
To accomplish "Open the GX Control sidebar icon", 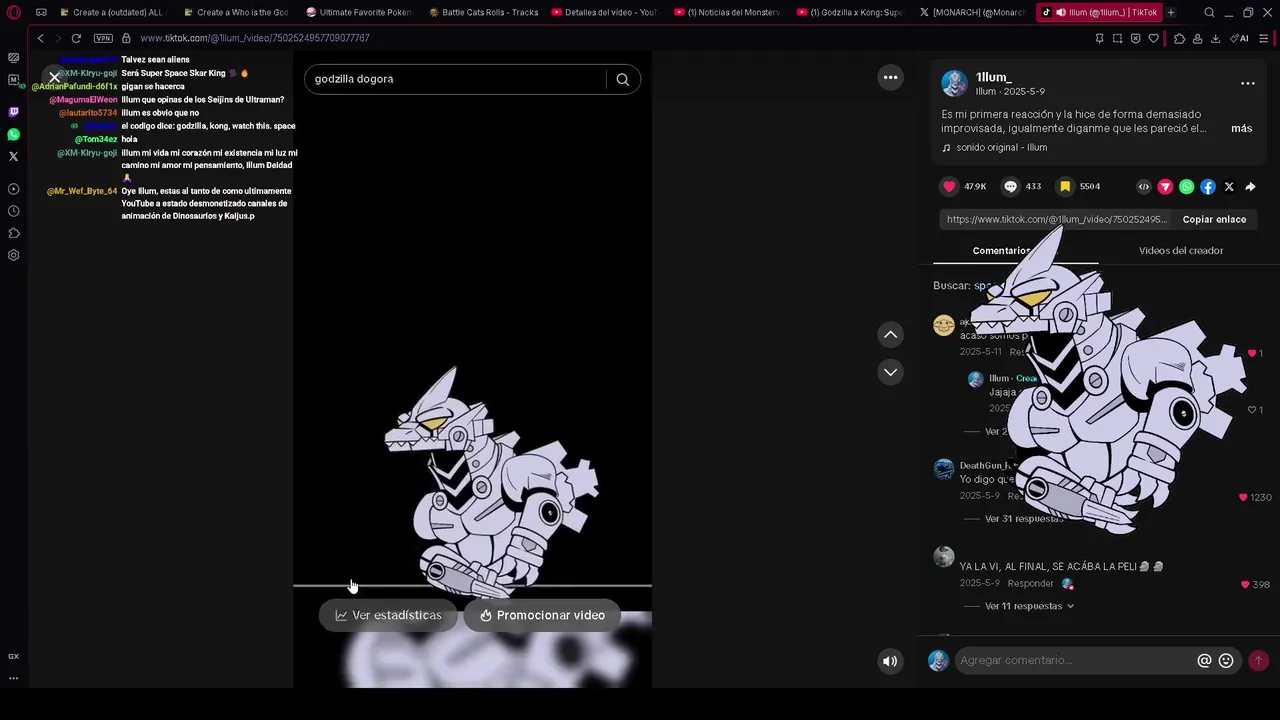I will point(14,657).
